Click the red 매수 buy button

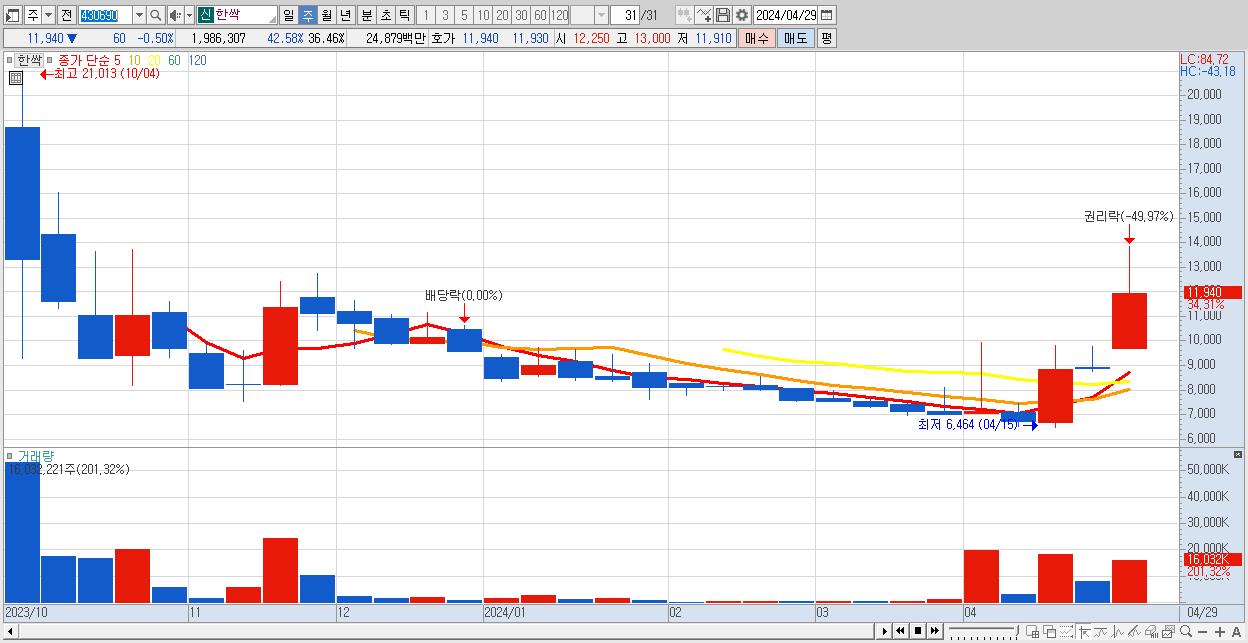click(757, 38)
